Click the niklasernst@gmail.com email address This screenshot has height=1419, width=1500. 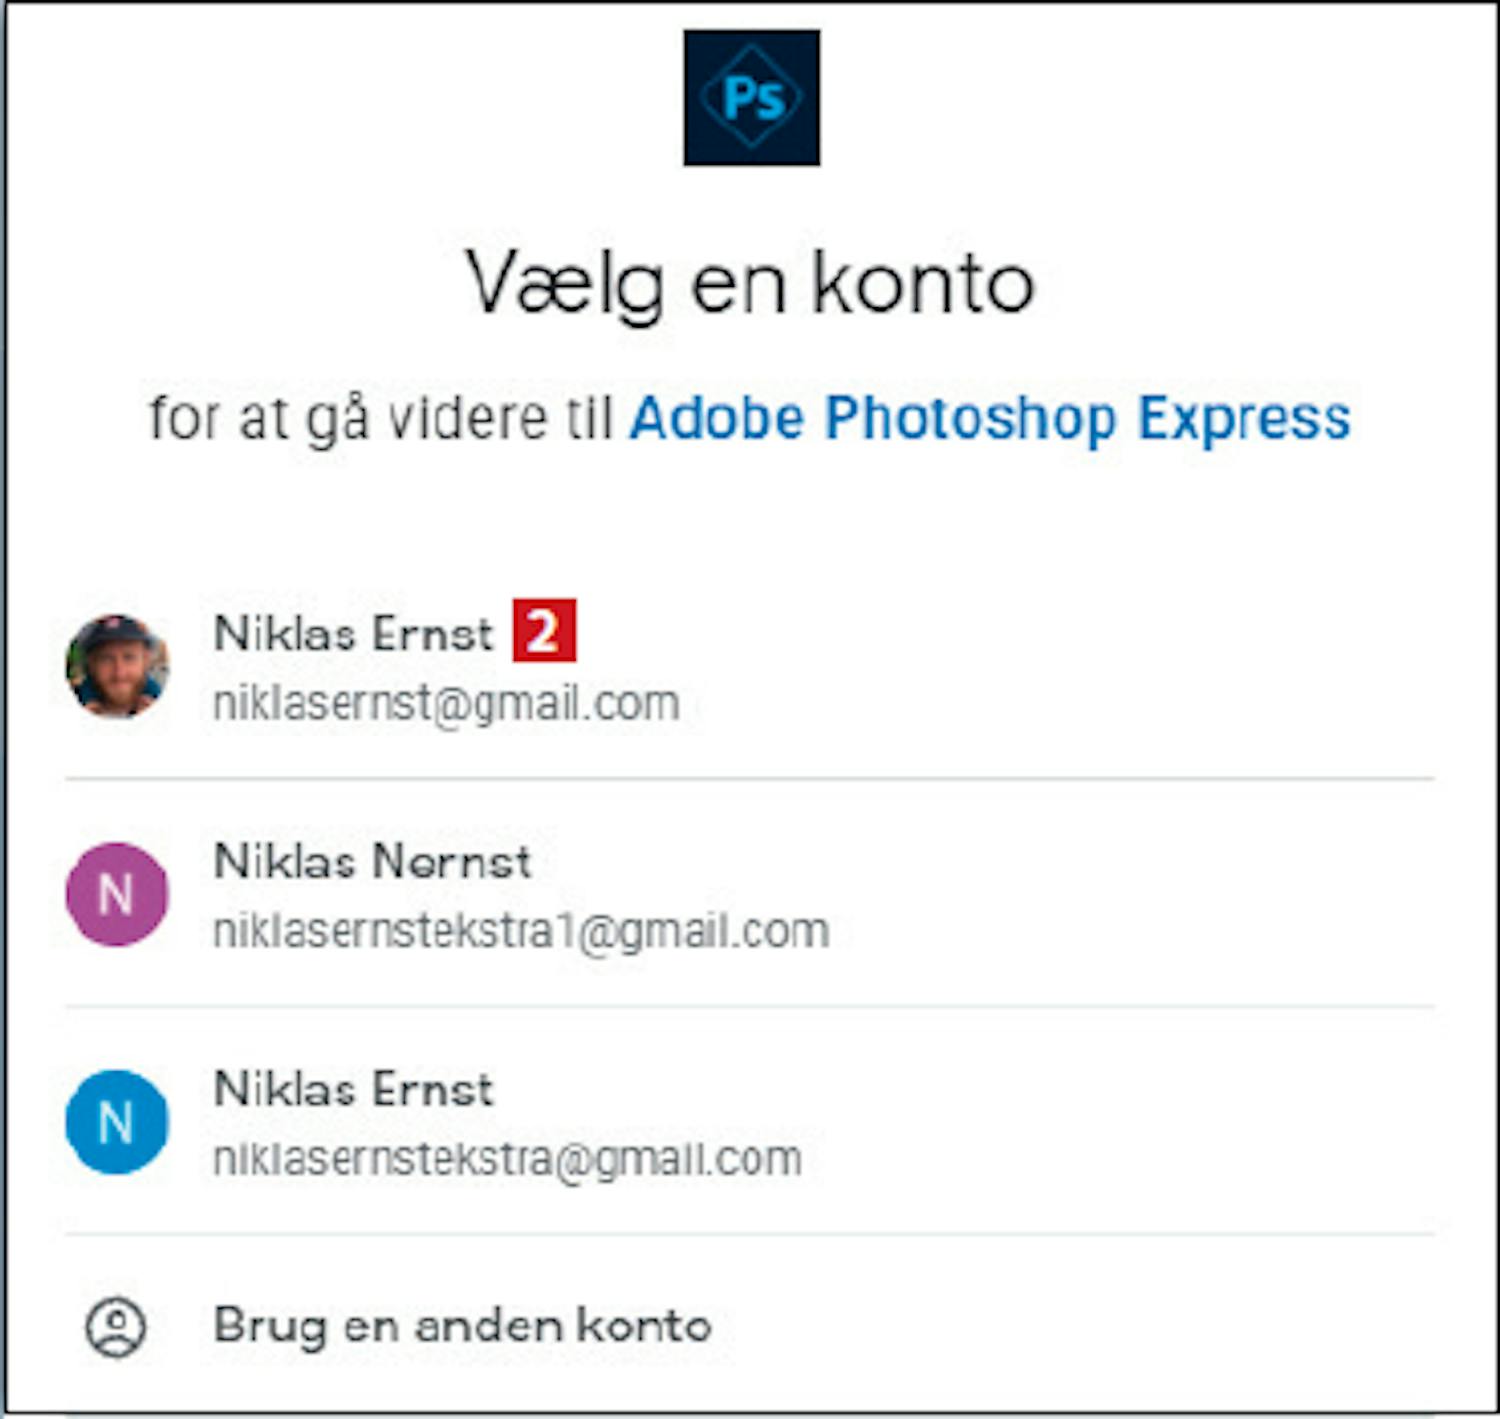point(446,704)
